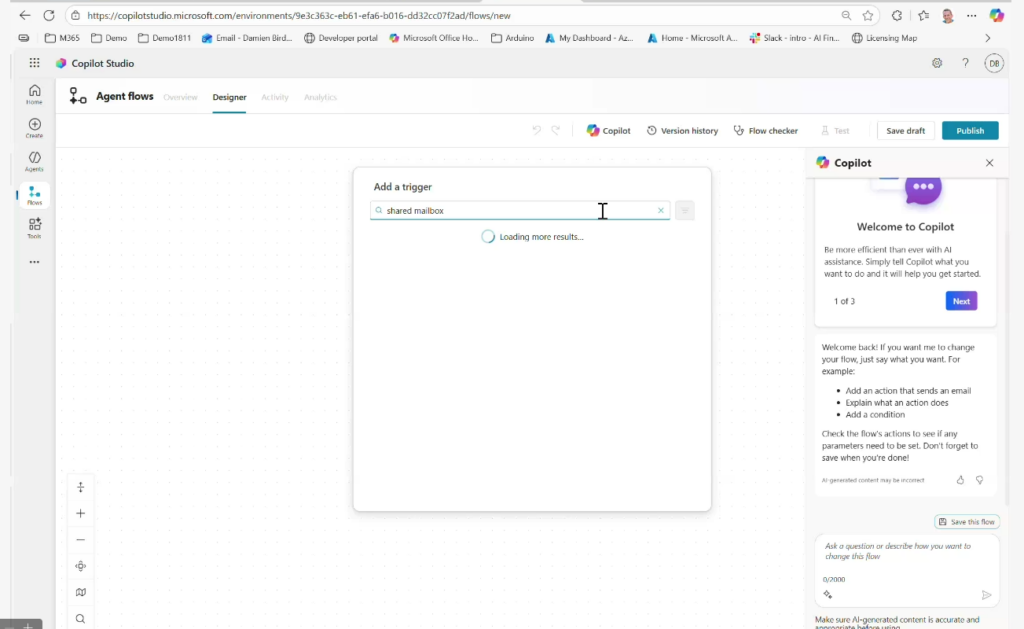Click the browser address bar URL
This screenshot has width=1024, height=629.
point(298,15)
